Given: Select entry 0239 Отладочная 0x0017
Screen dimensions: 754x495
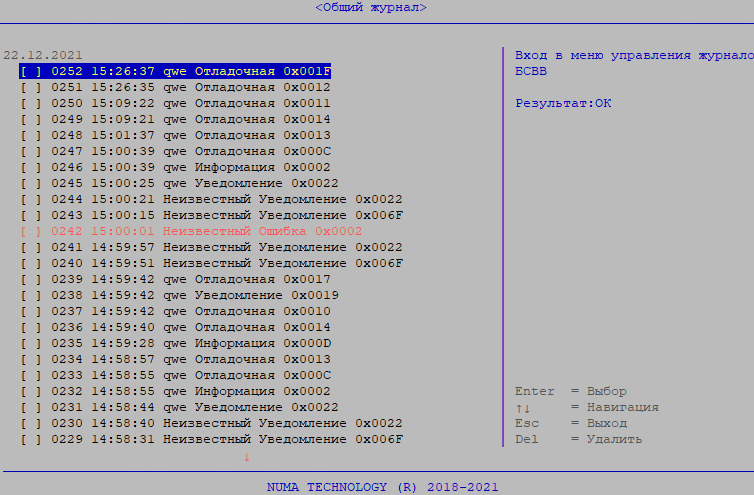Looking at the screenshot, I should point(189,280).
